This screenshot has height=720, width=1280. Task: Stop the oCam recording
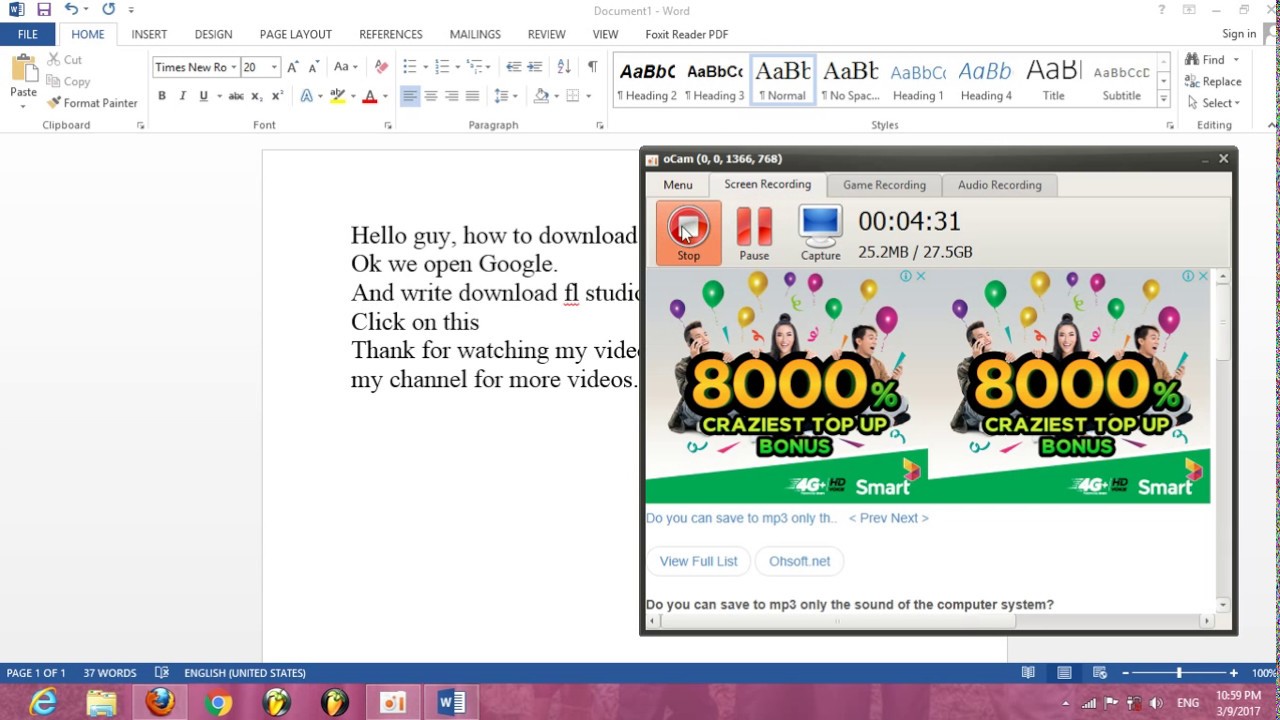coord(688,234)
